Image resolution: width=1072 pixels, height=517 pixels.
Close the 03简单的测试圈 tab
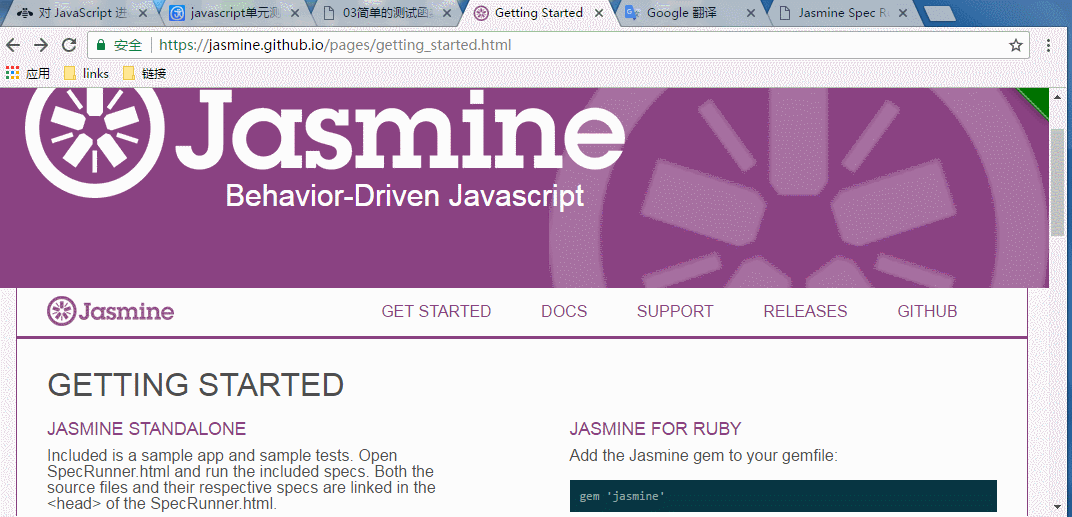coord(448,13)
